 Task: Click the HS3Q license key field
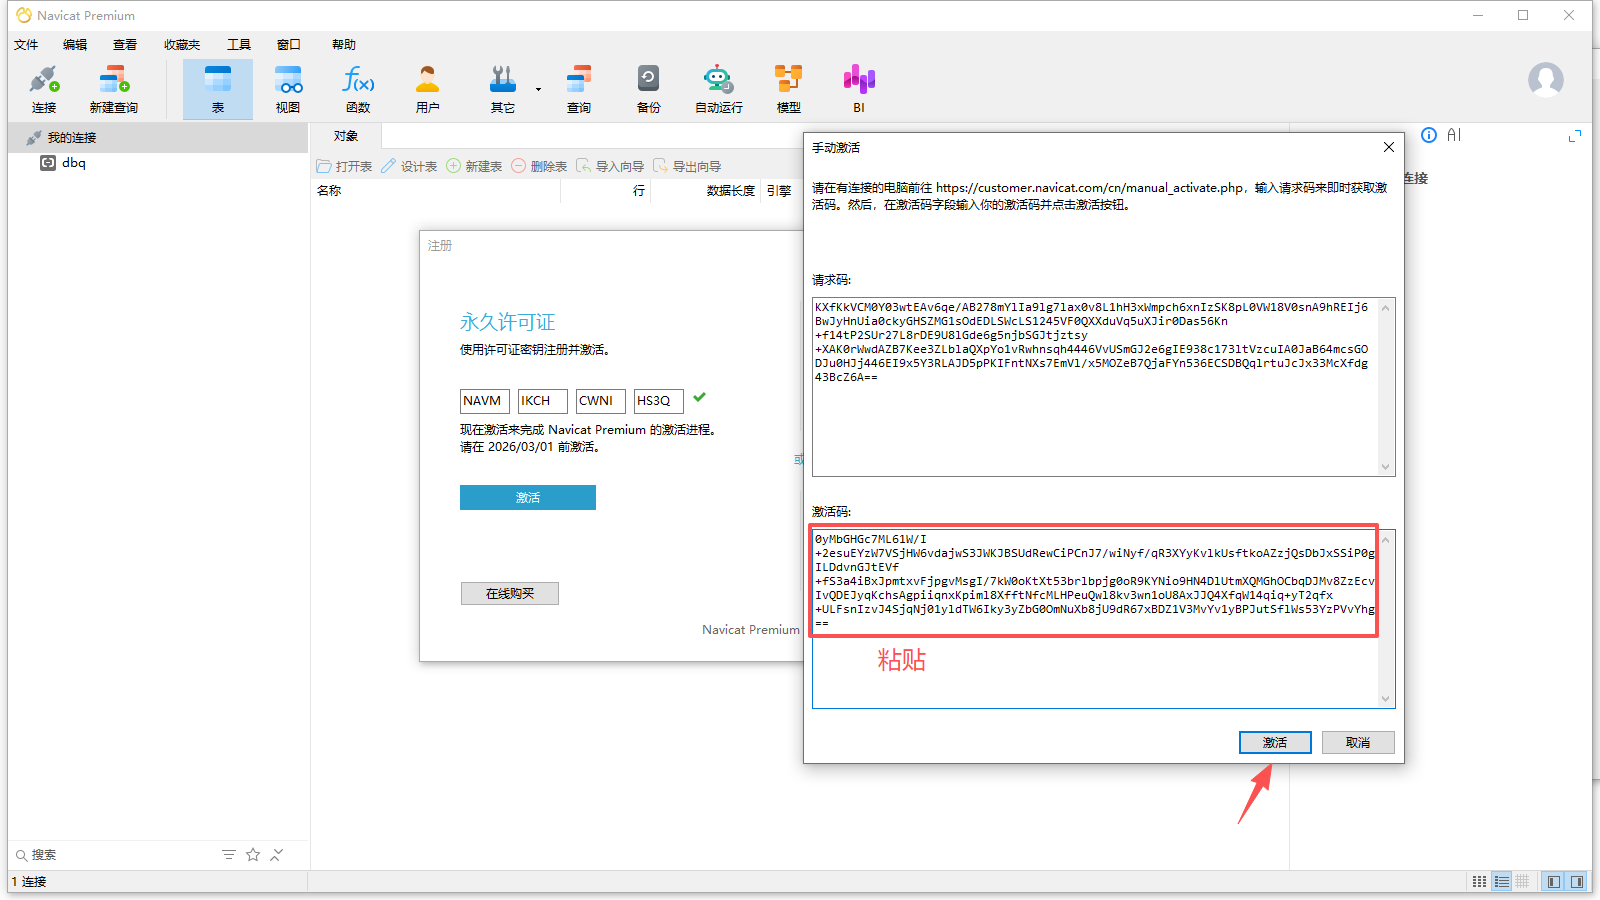pyautogui.click(x=659, y=401)
